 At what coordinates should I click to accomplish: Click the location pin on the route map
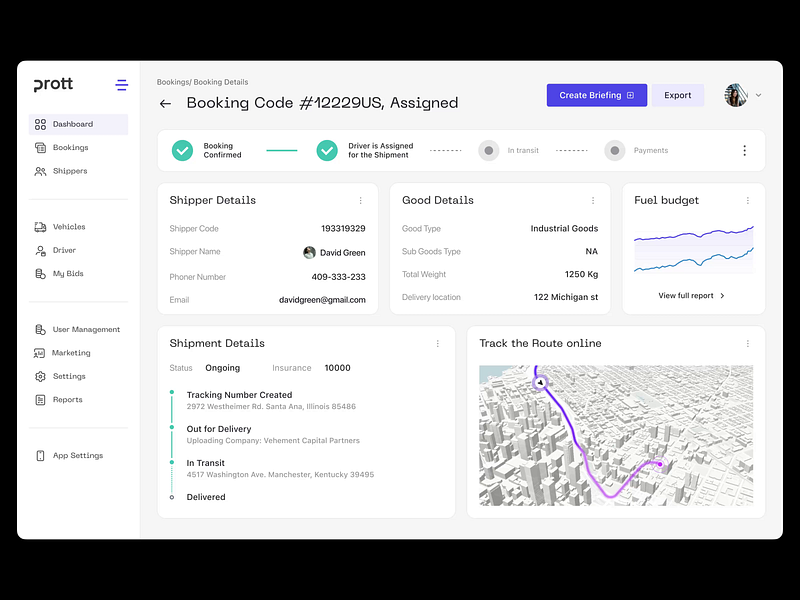coord(541,383)
